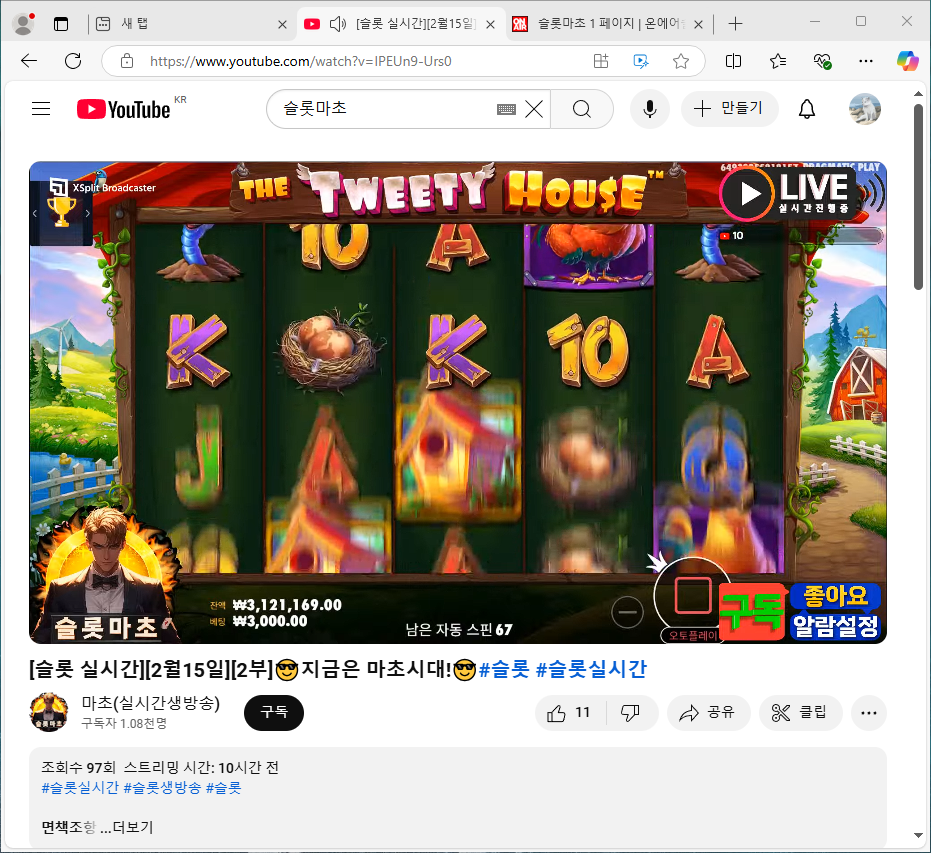The width and height of the screenshot is (931, 853).
Task: Open browser settings and more menu
Action: pos(866,61)
